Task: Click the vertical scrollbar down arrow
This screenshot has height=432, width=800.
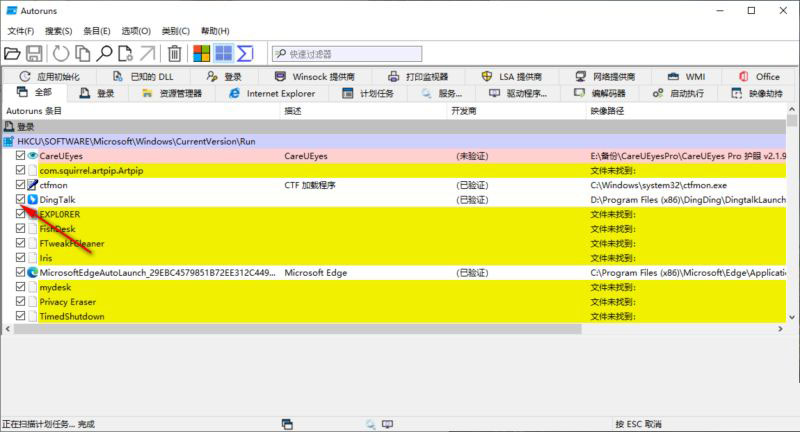Action: pyautogui.click(x=791, y=317)
